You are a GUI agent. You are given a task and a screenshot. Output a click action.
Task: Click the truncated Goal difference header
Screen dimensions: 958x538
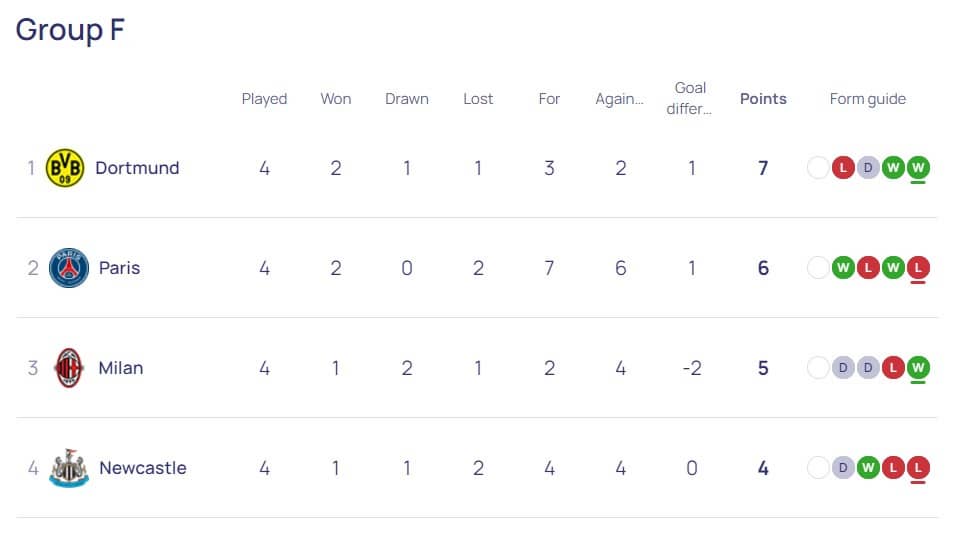689,98
